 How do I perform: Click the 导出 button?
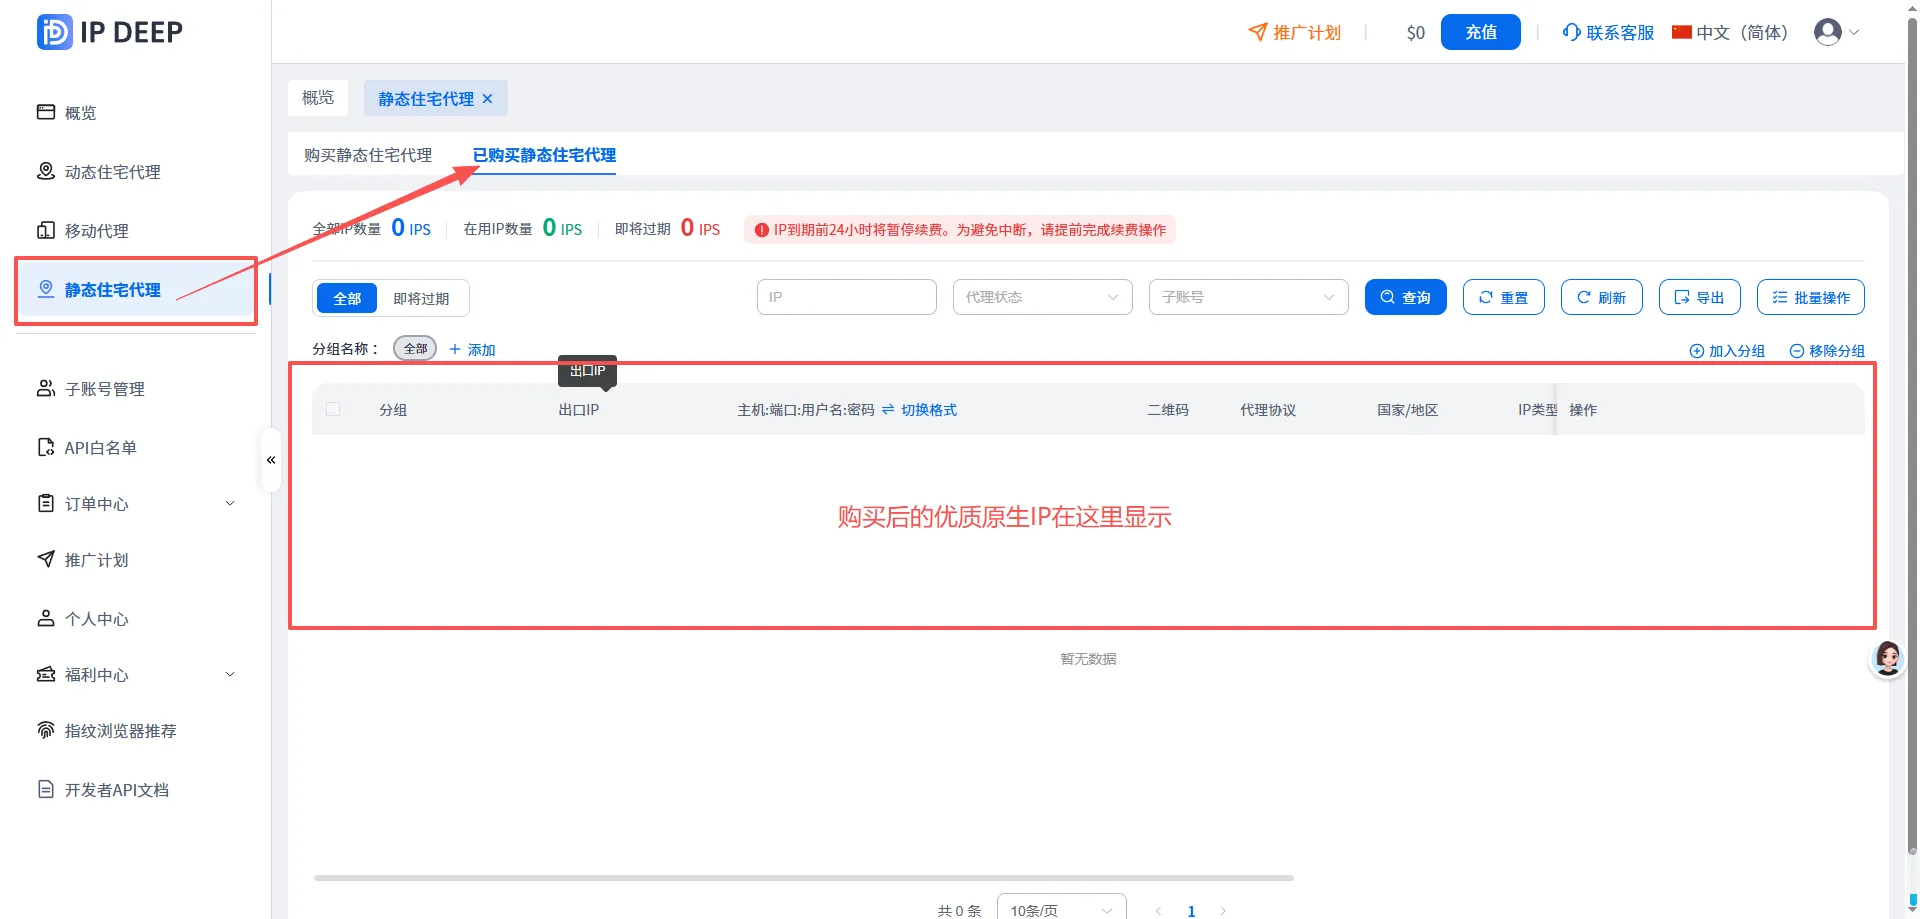tap(1700, 297)
